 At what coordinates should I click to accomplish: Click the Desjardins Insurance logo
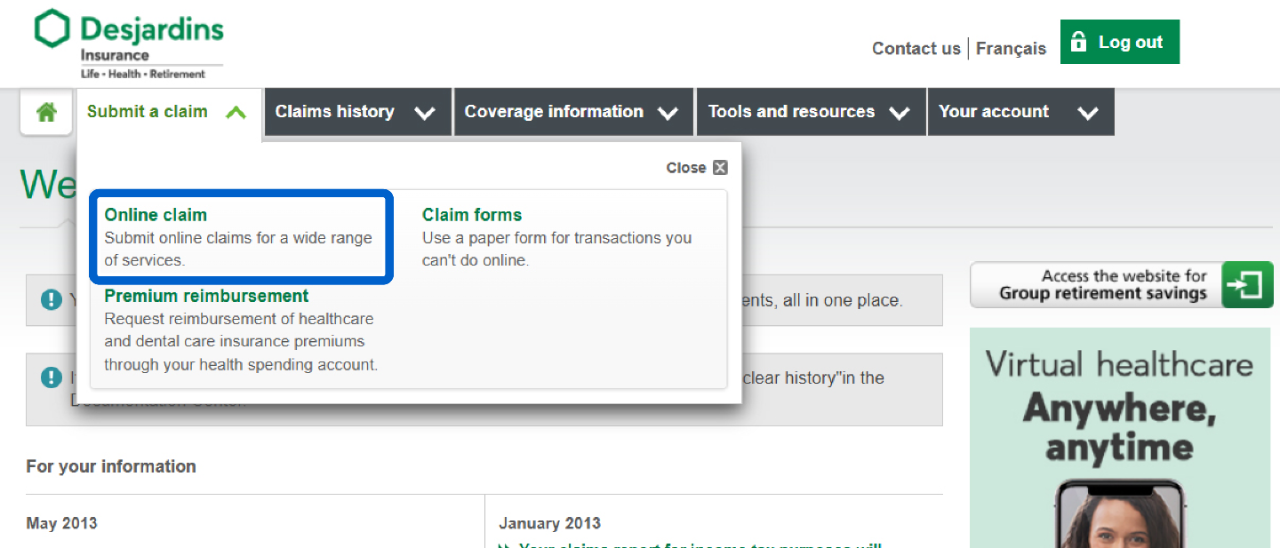[128, 44]
